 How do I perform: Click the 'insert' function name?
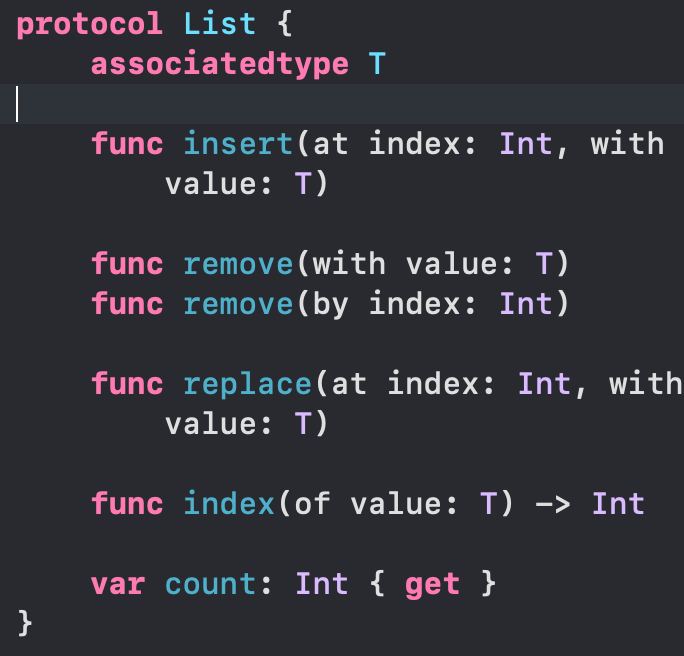(x=238, y=144)
